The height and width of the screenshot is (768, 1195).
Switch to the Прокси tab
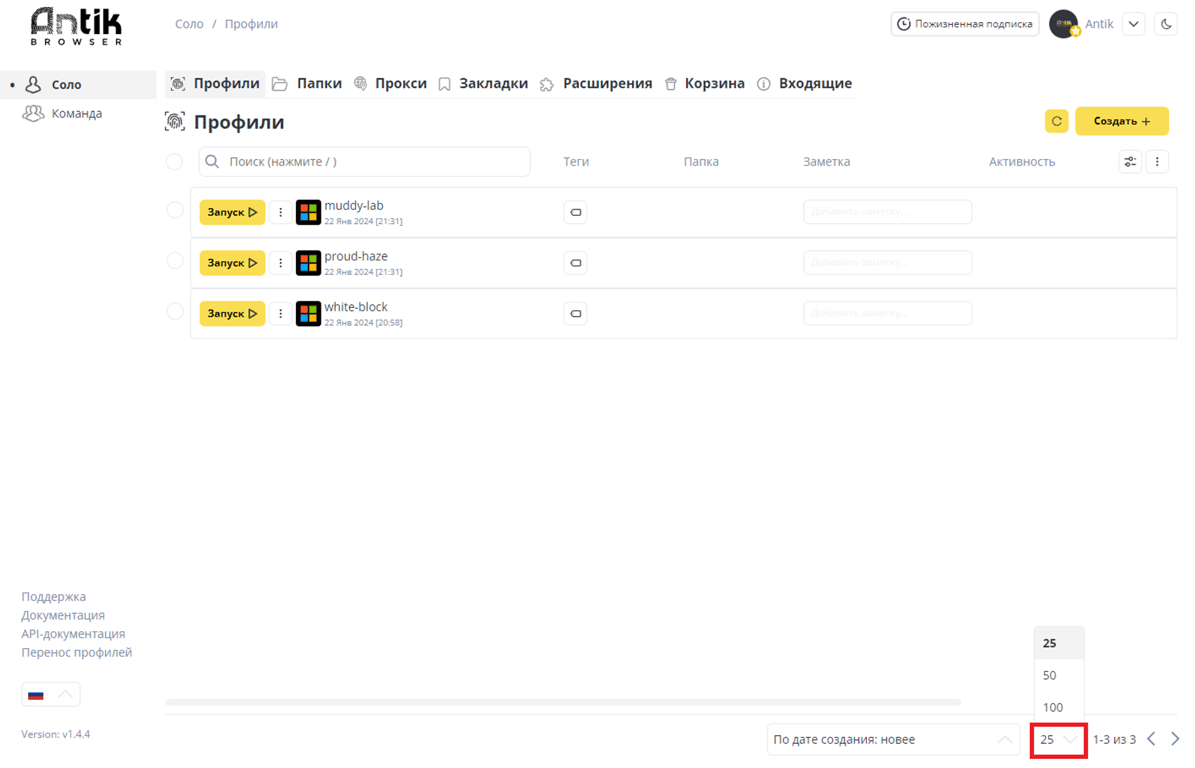click(x=390, y=84)
